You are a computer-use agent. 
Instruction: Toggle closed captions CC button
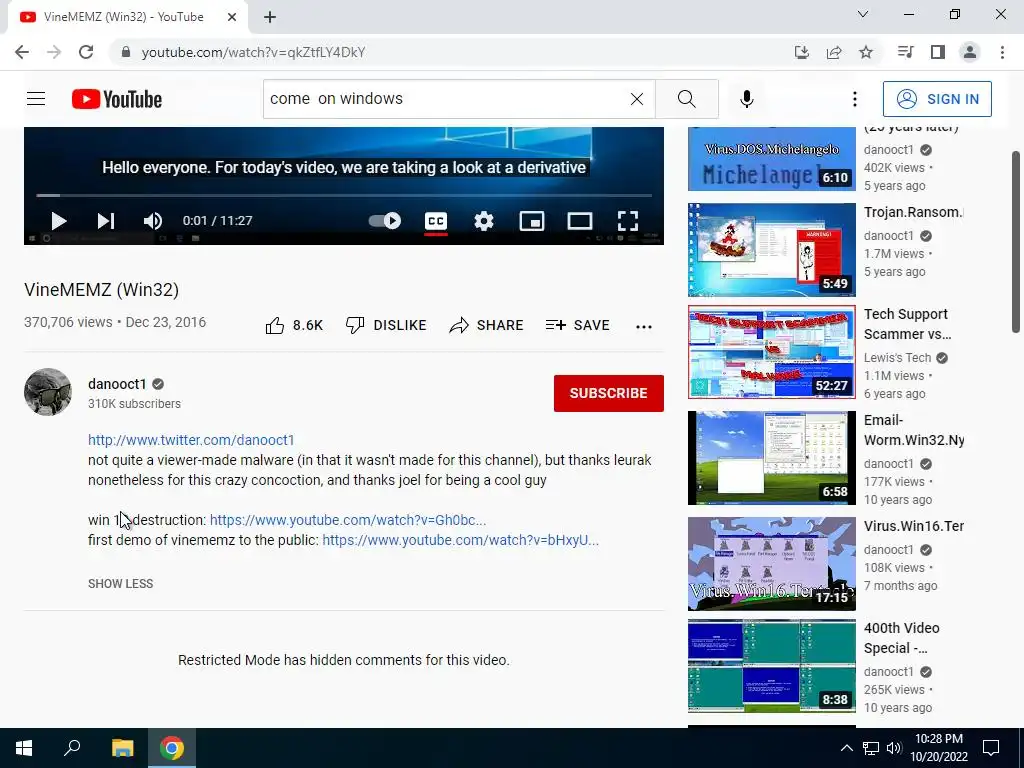436,221
